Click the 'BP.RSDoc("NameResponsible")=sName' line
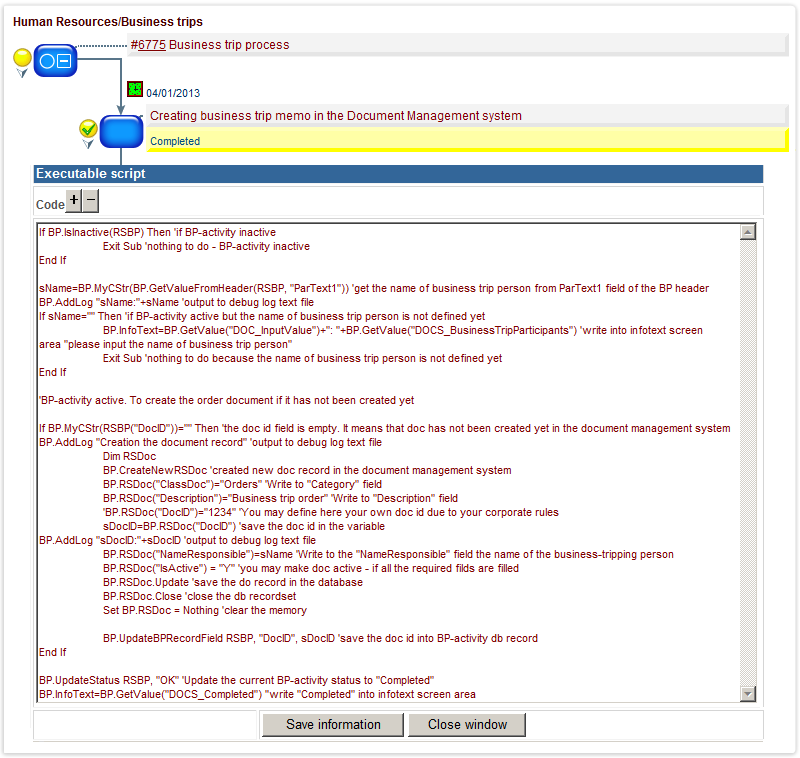This screenshot has height=758, width=800. tap(388, 554)
